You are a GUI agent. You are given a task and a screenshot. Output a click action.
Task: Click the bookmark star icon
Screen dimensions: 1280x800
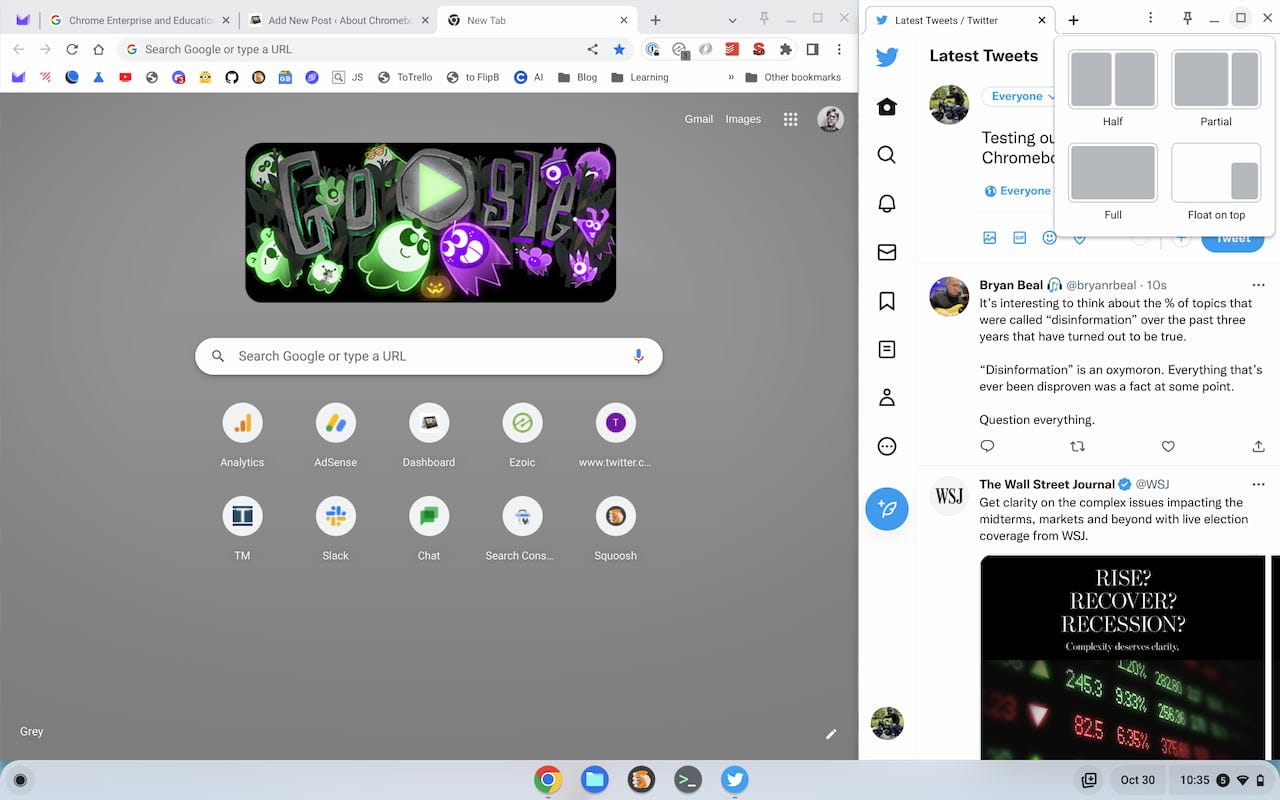pyautogui.click(x=619, y=49)
